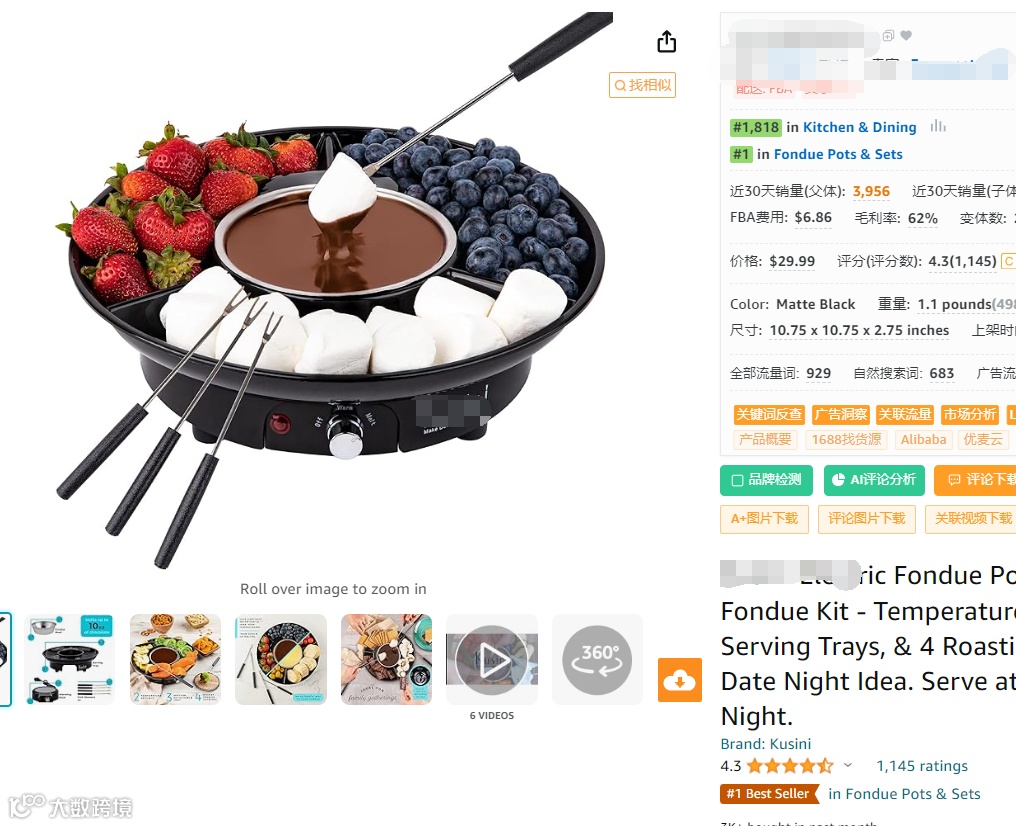Click the Kitchen & Dining category link
Image resolution: width=1016 pixels, height=826 pixels.
coord(859,127)
